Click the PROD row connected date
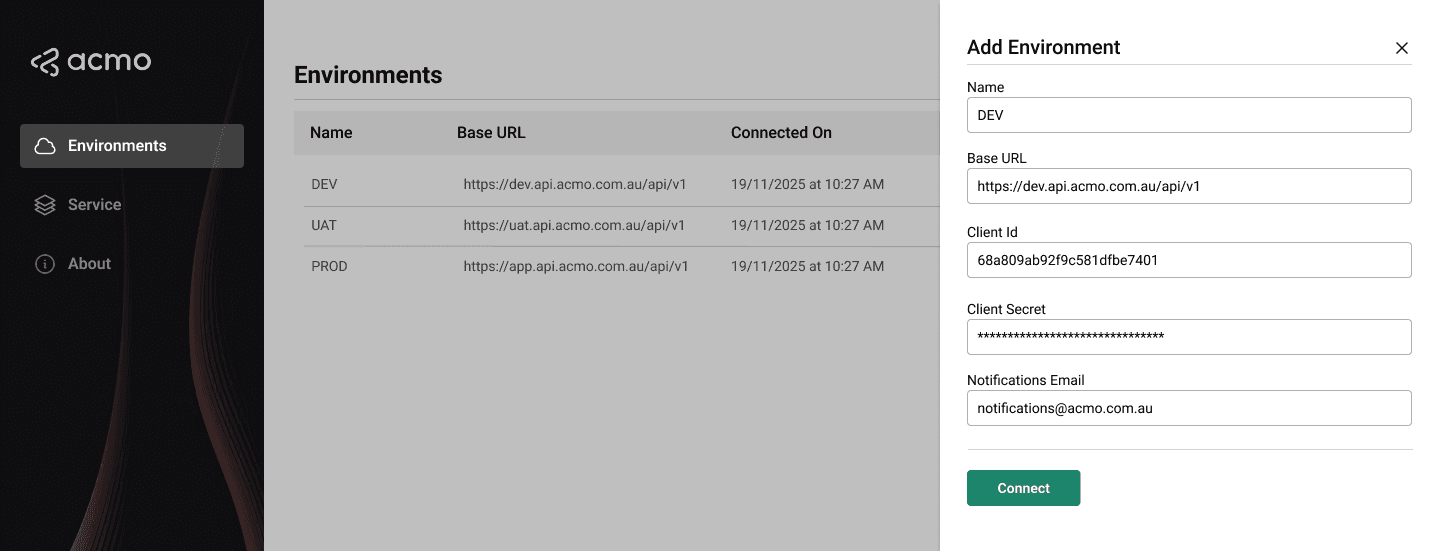This screenshot has width=1440, height=551. (807, 267)
